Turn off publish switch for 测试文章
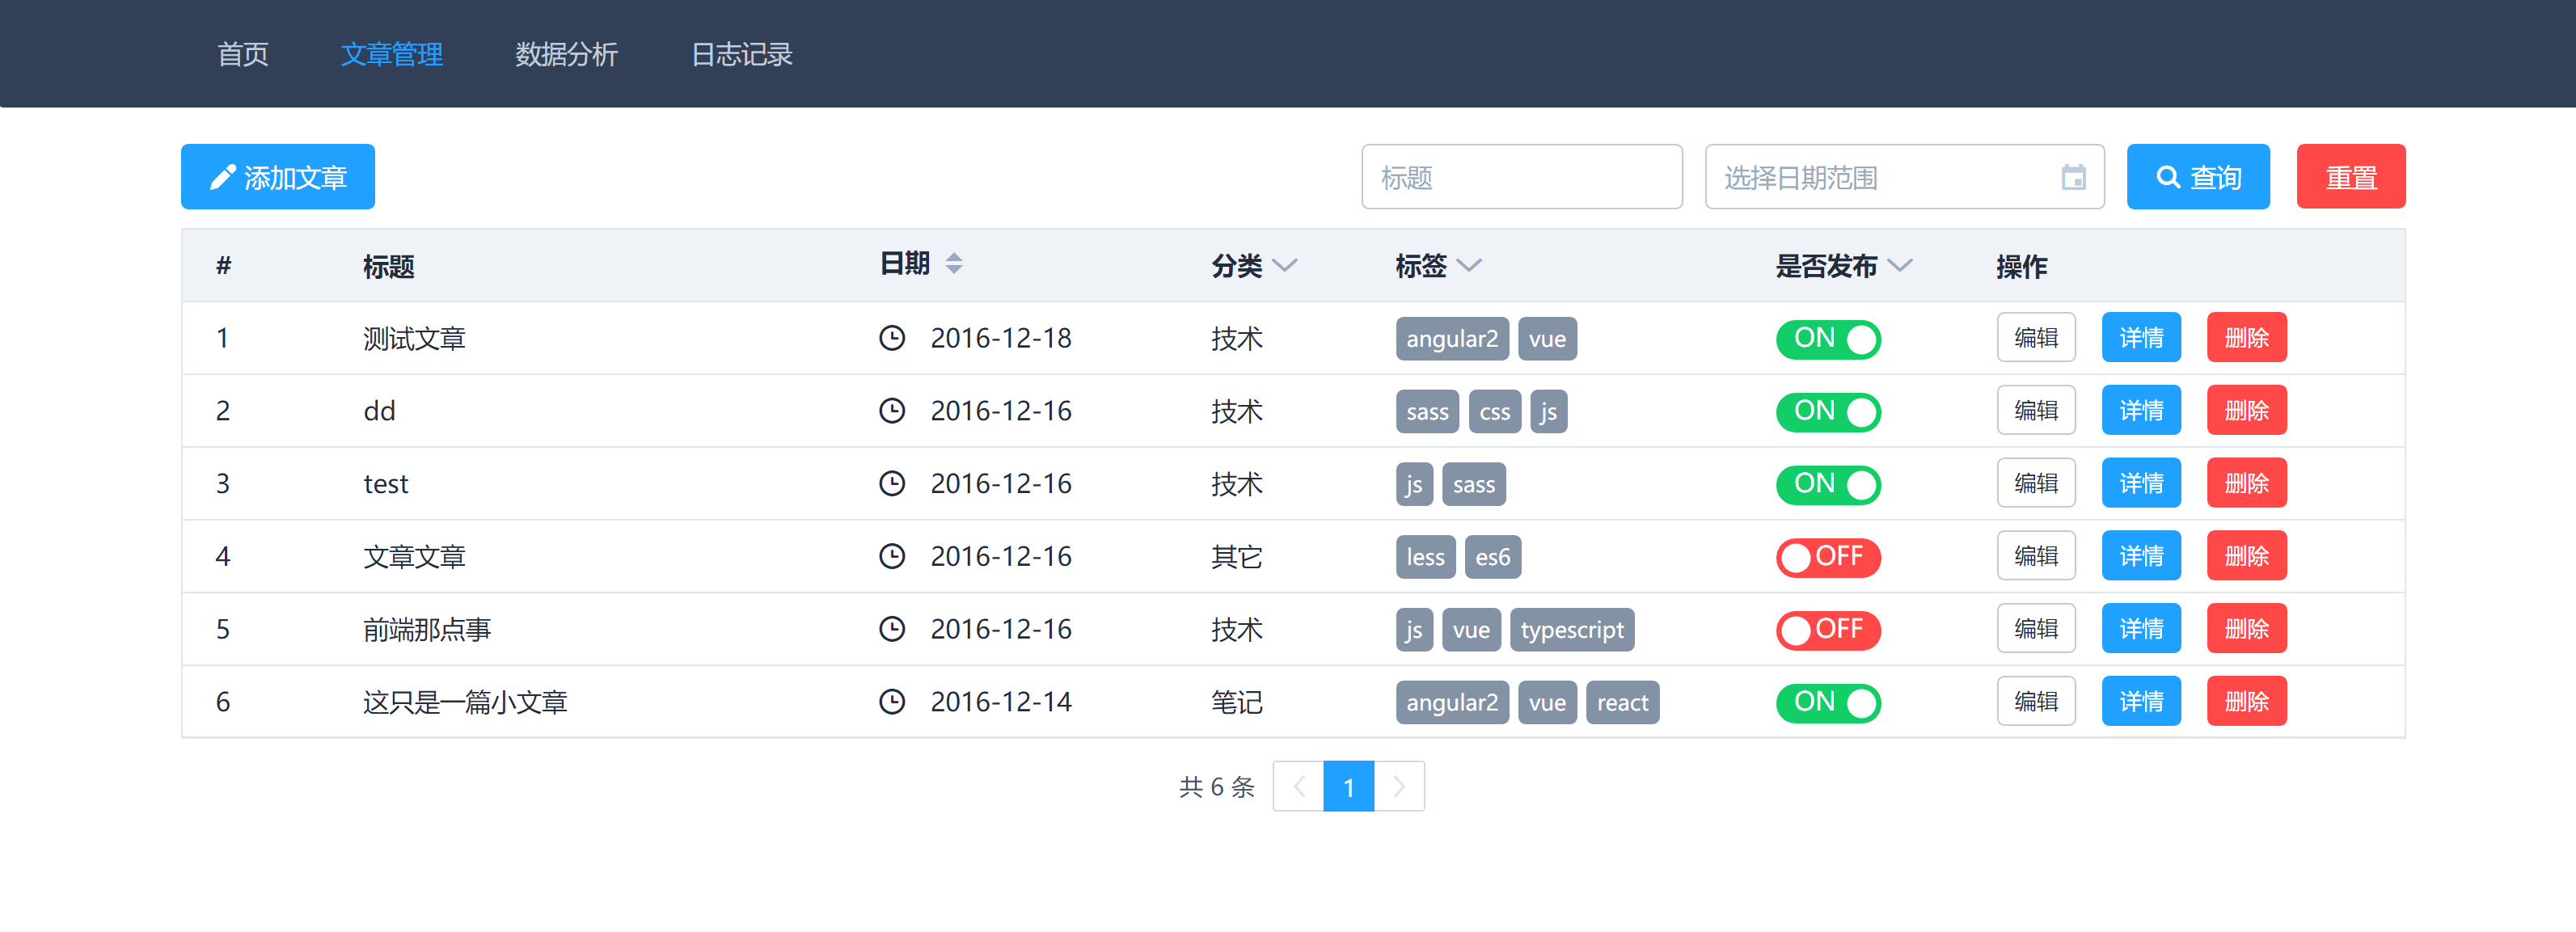 [1827, 339]
